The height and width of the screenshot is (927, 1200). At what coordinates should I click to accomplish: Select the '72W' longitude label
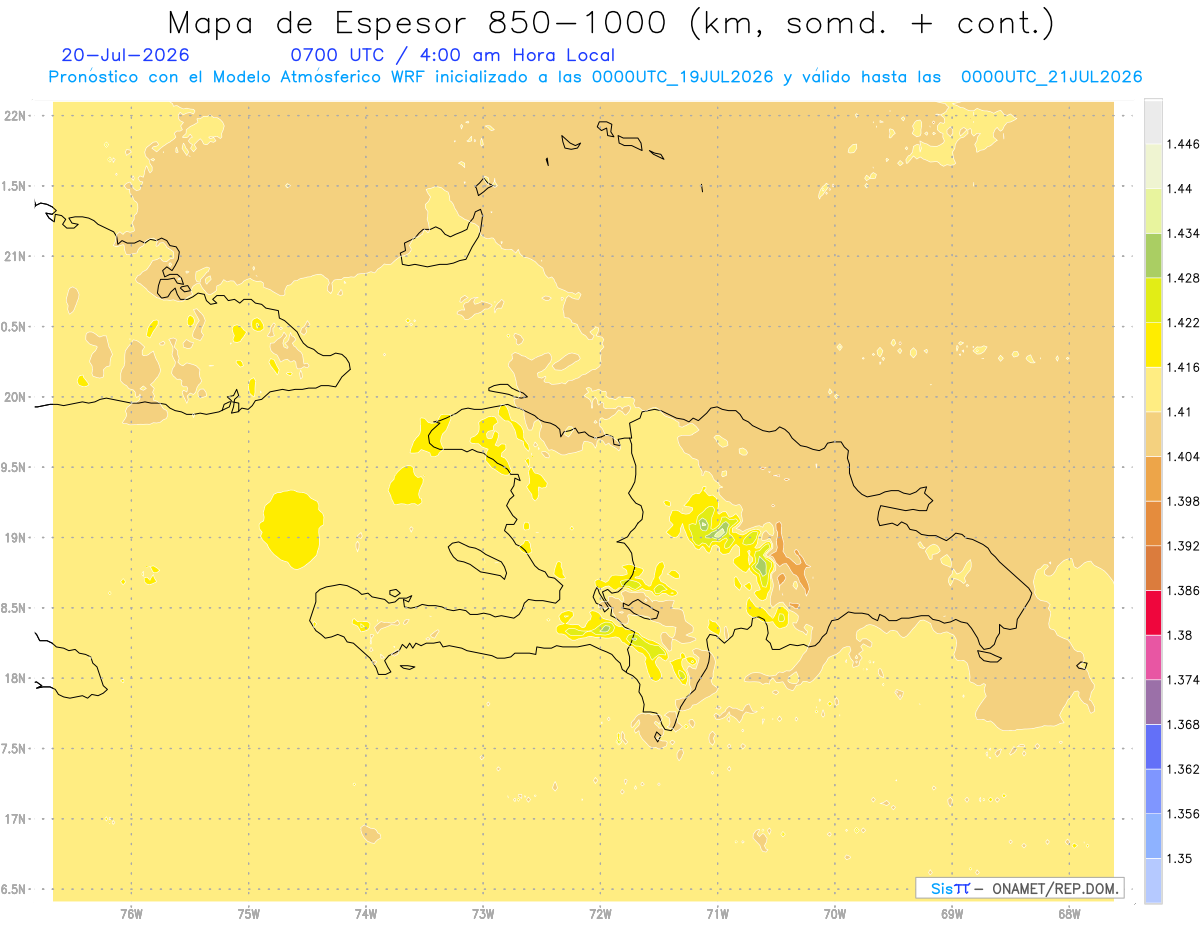pyautogui.click(x=601, y=914)
